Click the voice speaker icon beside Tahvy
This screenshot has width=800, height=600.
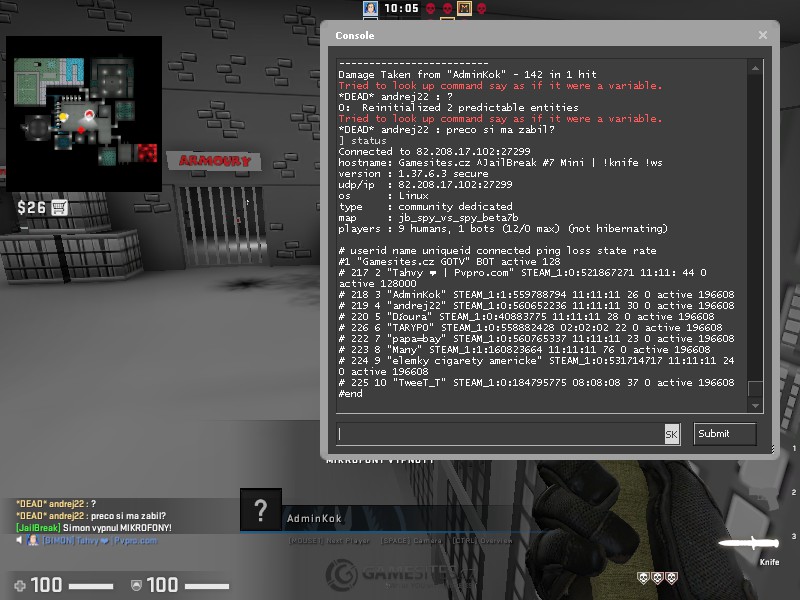click(19, 540)
